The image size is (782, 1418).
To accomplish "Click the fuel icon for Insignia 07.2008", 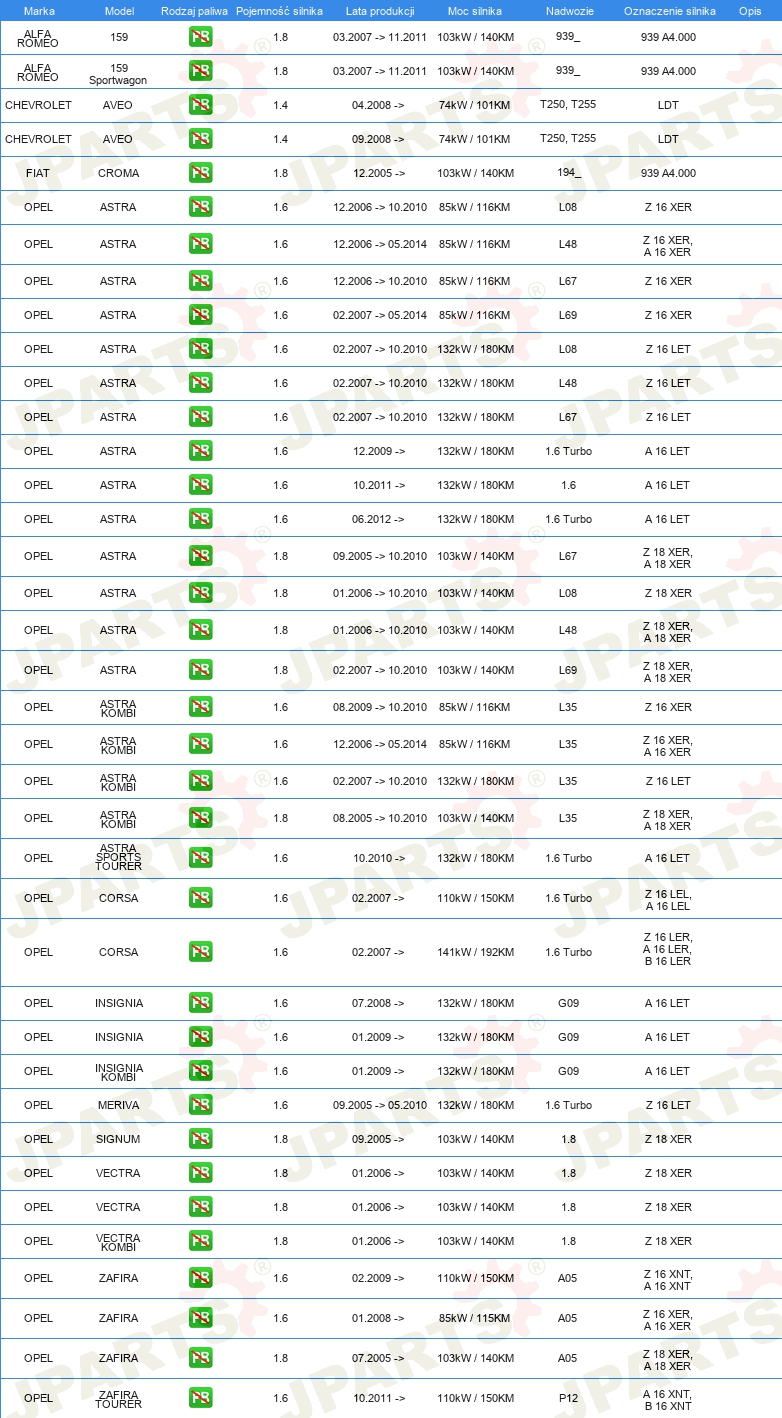I will [x=200, y=1003].
